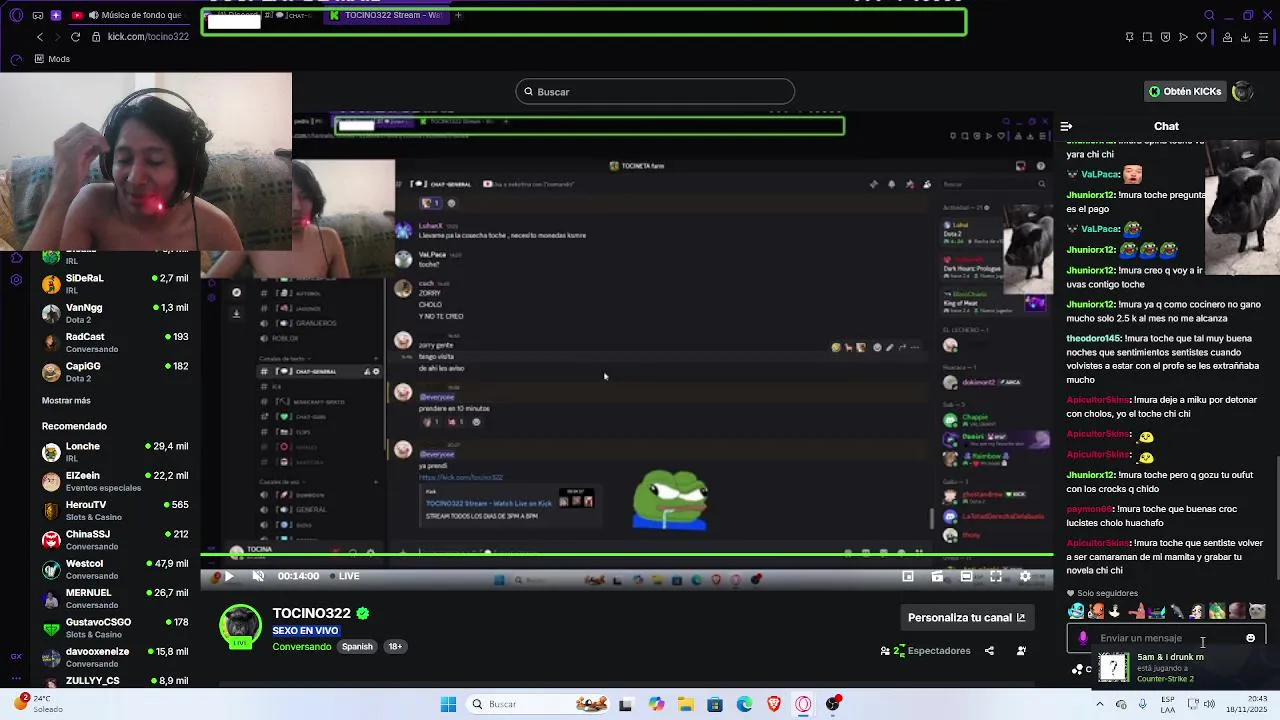
Task: Open stream player settings gear
Action: [1025, 576]
